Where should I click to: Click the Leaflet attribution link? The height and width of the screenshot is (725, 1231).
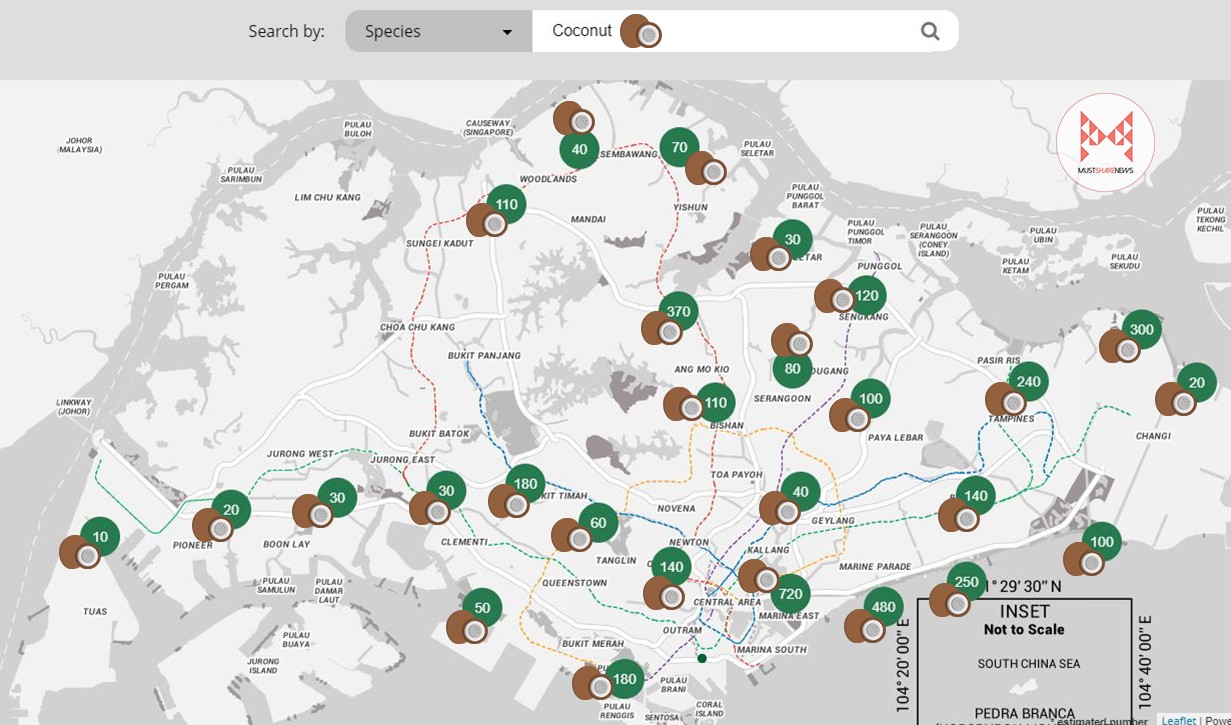[1176, 719]
